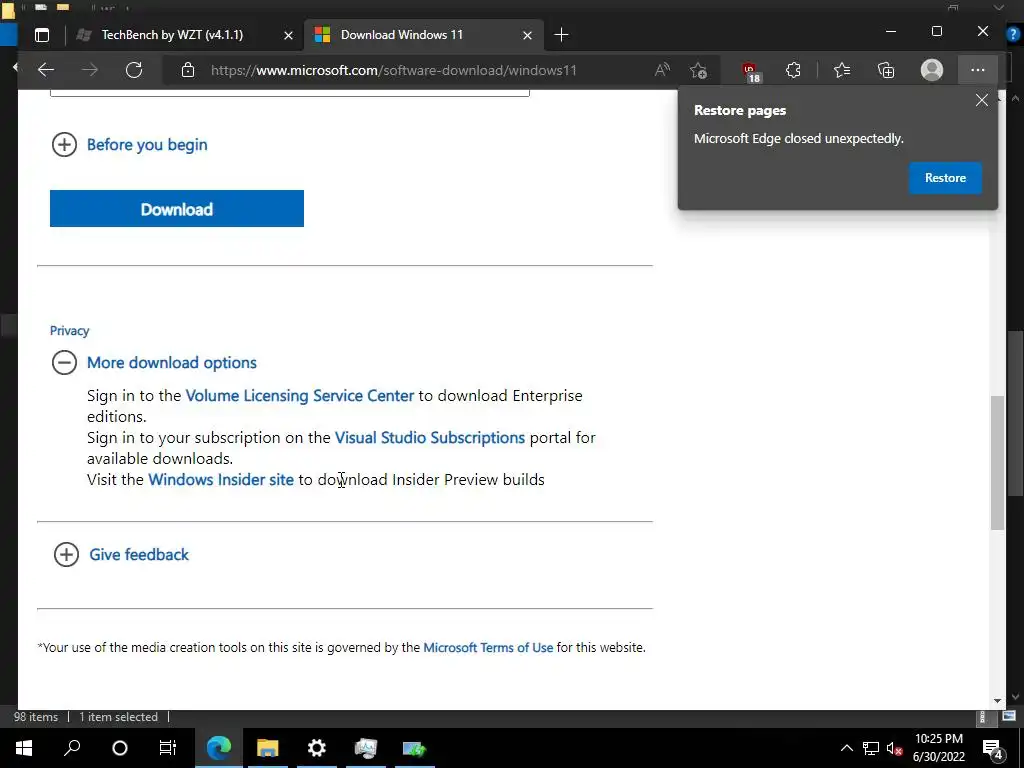Open Volume Licensing Service Center link
Viewport: 1024px width, 768px height.
pos(300,396)
